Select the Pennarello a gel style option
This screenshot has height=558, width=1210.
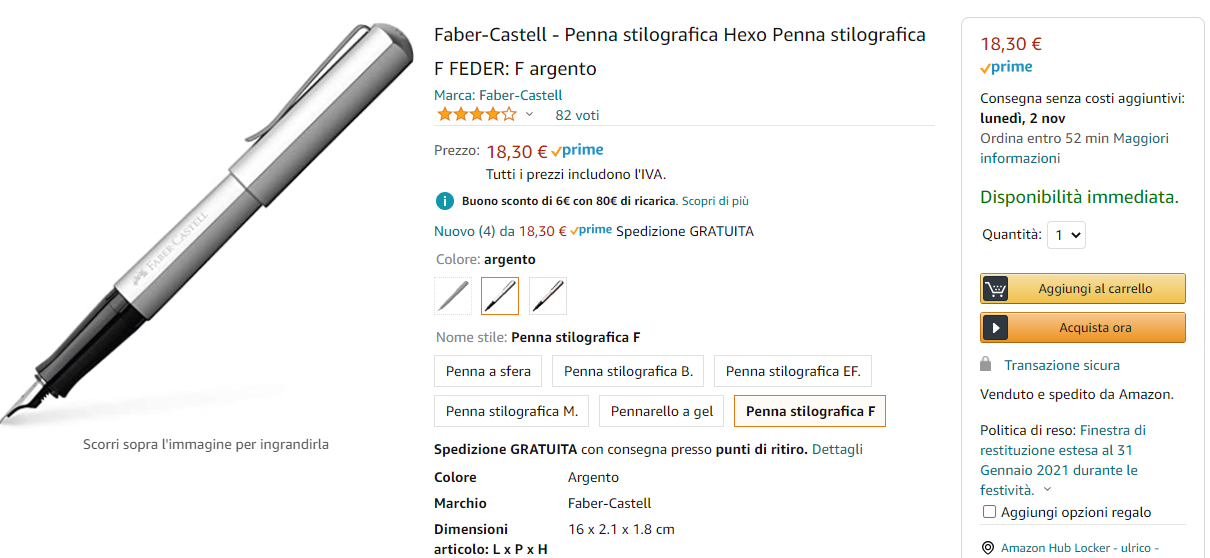(661, 411)
